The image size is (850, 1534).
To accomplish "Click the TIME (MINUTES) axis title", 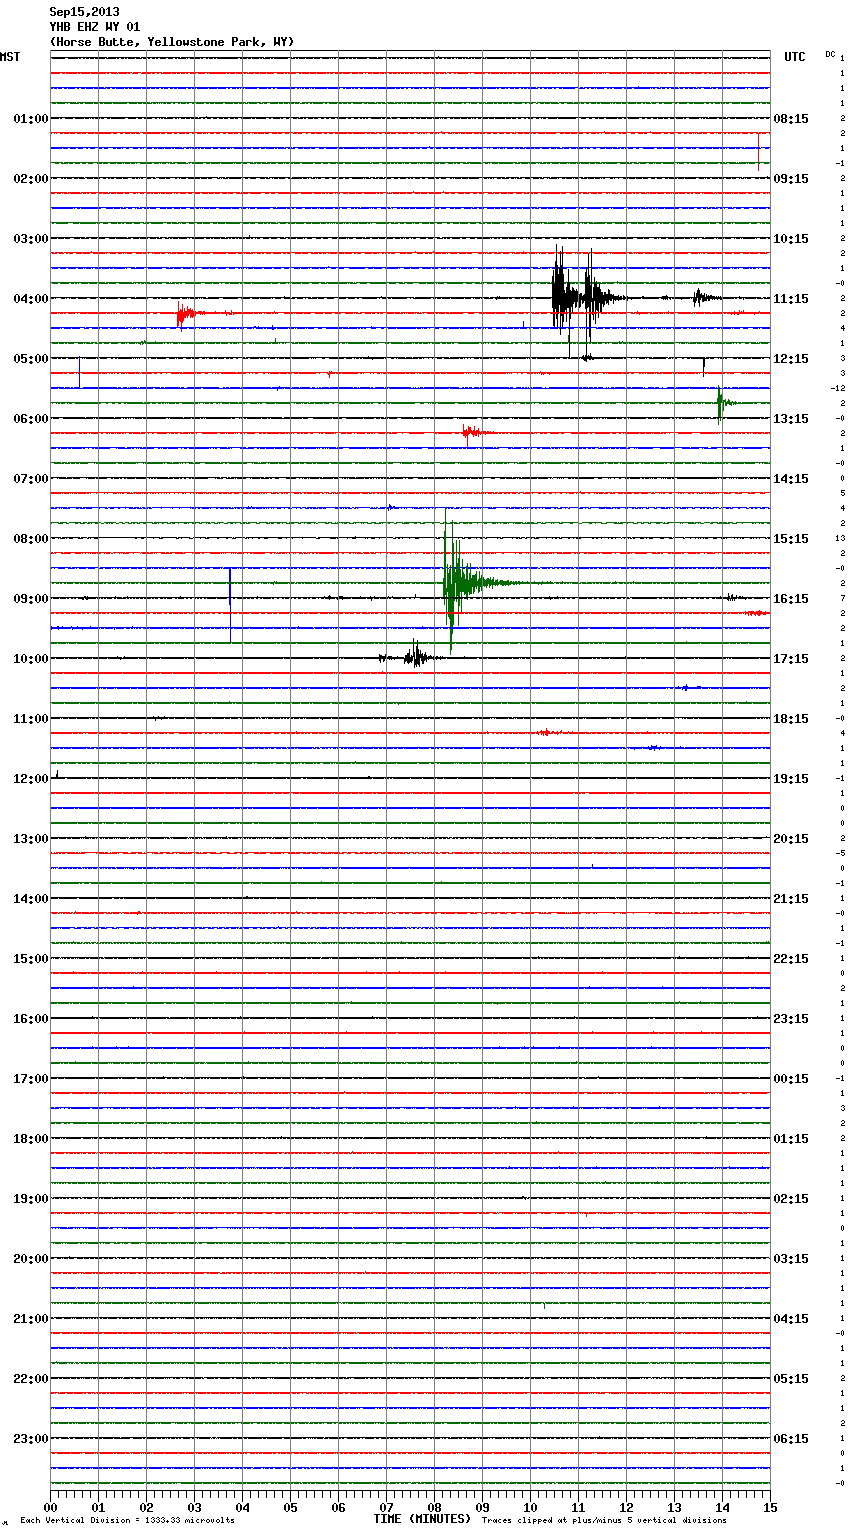I will 422,1519.
